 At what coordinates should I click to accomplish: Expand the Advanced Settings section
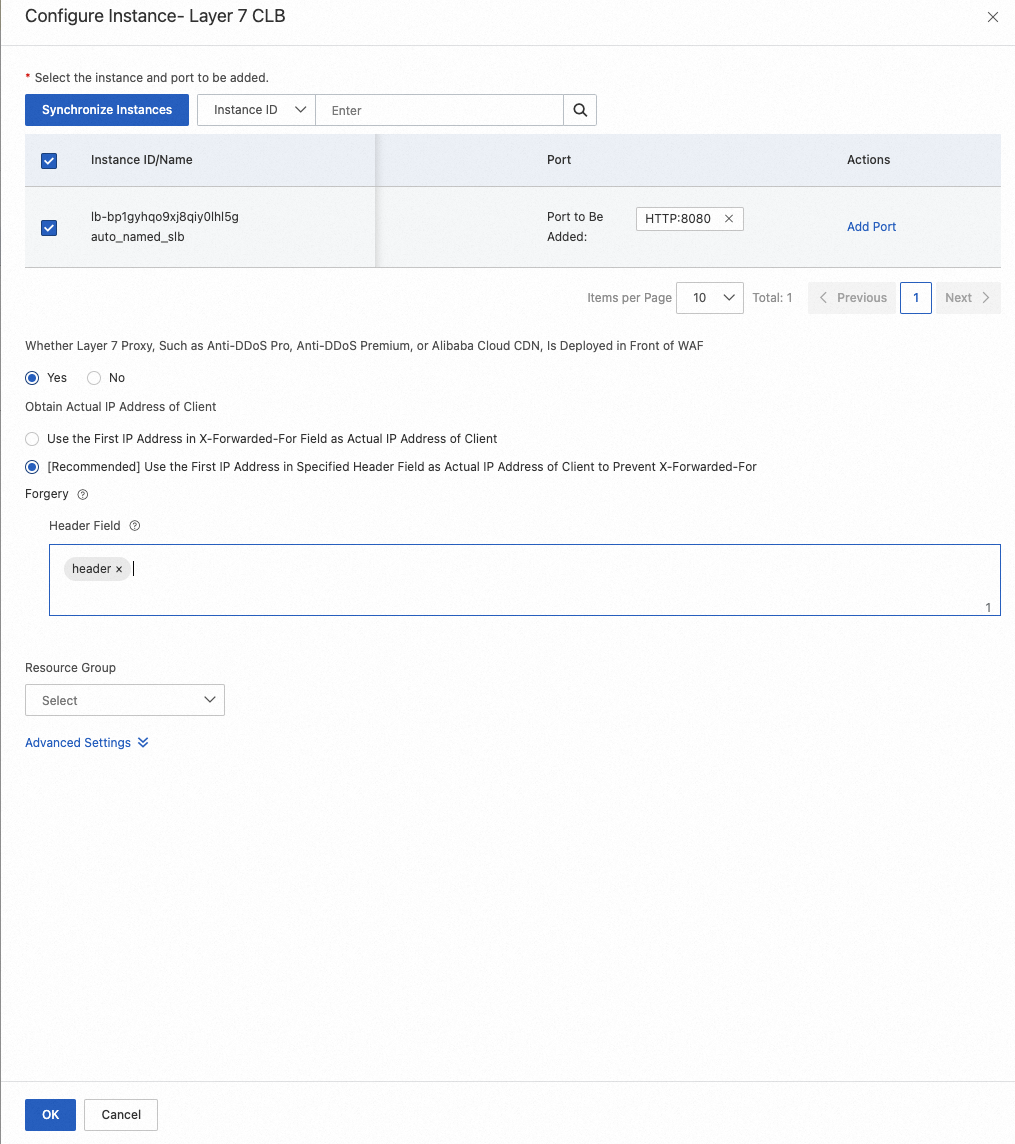(87, 742)
